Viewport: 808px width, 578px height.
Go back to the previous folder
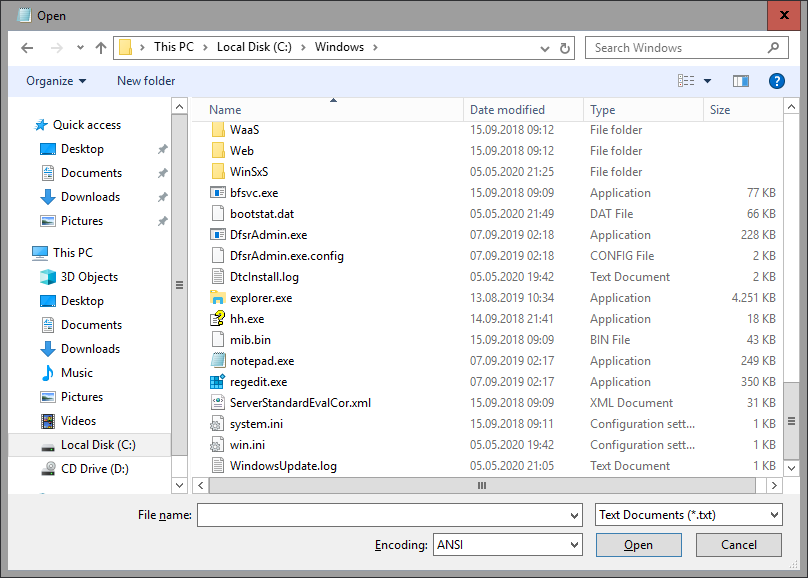click(27, 47)
